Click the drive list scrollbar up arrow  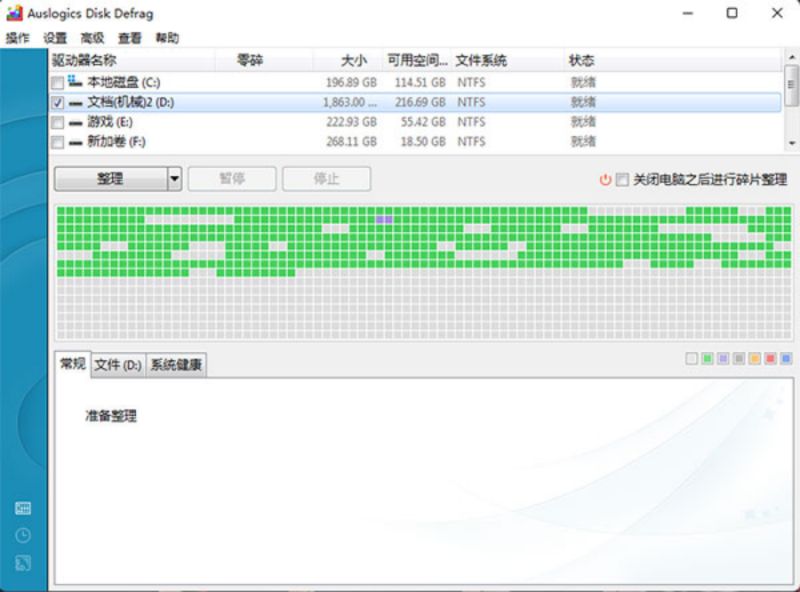791,57
